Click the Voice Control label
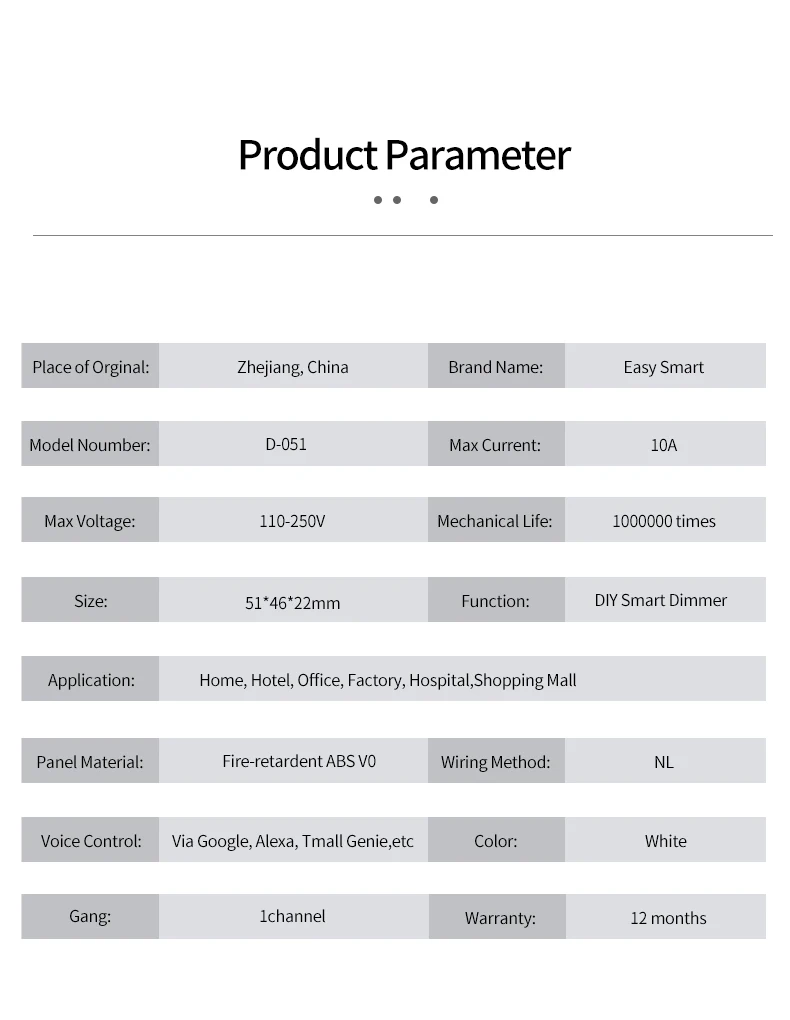790x1020 pixels. pos(90,841)
